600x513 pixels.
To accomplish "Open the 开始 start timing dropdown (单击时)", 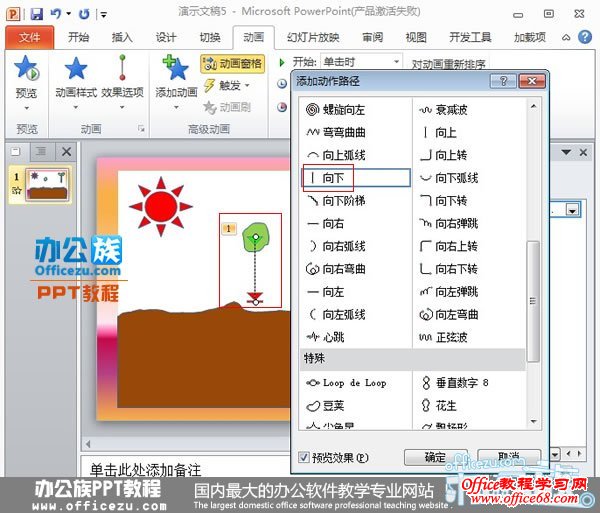I will point(361,62).
